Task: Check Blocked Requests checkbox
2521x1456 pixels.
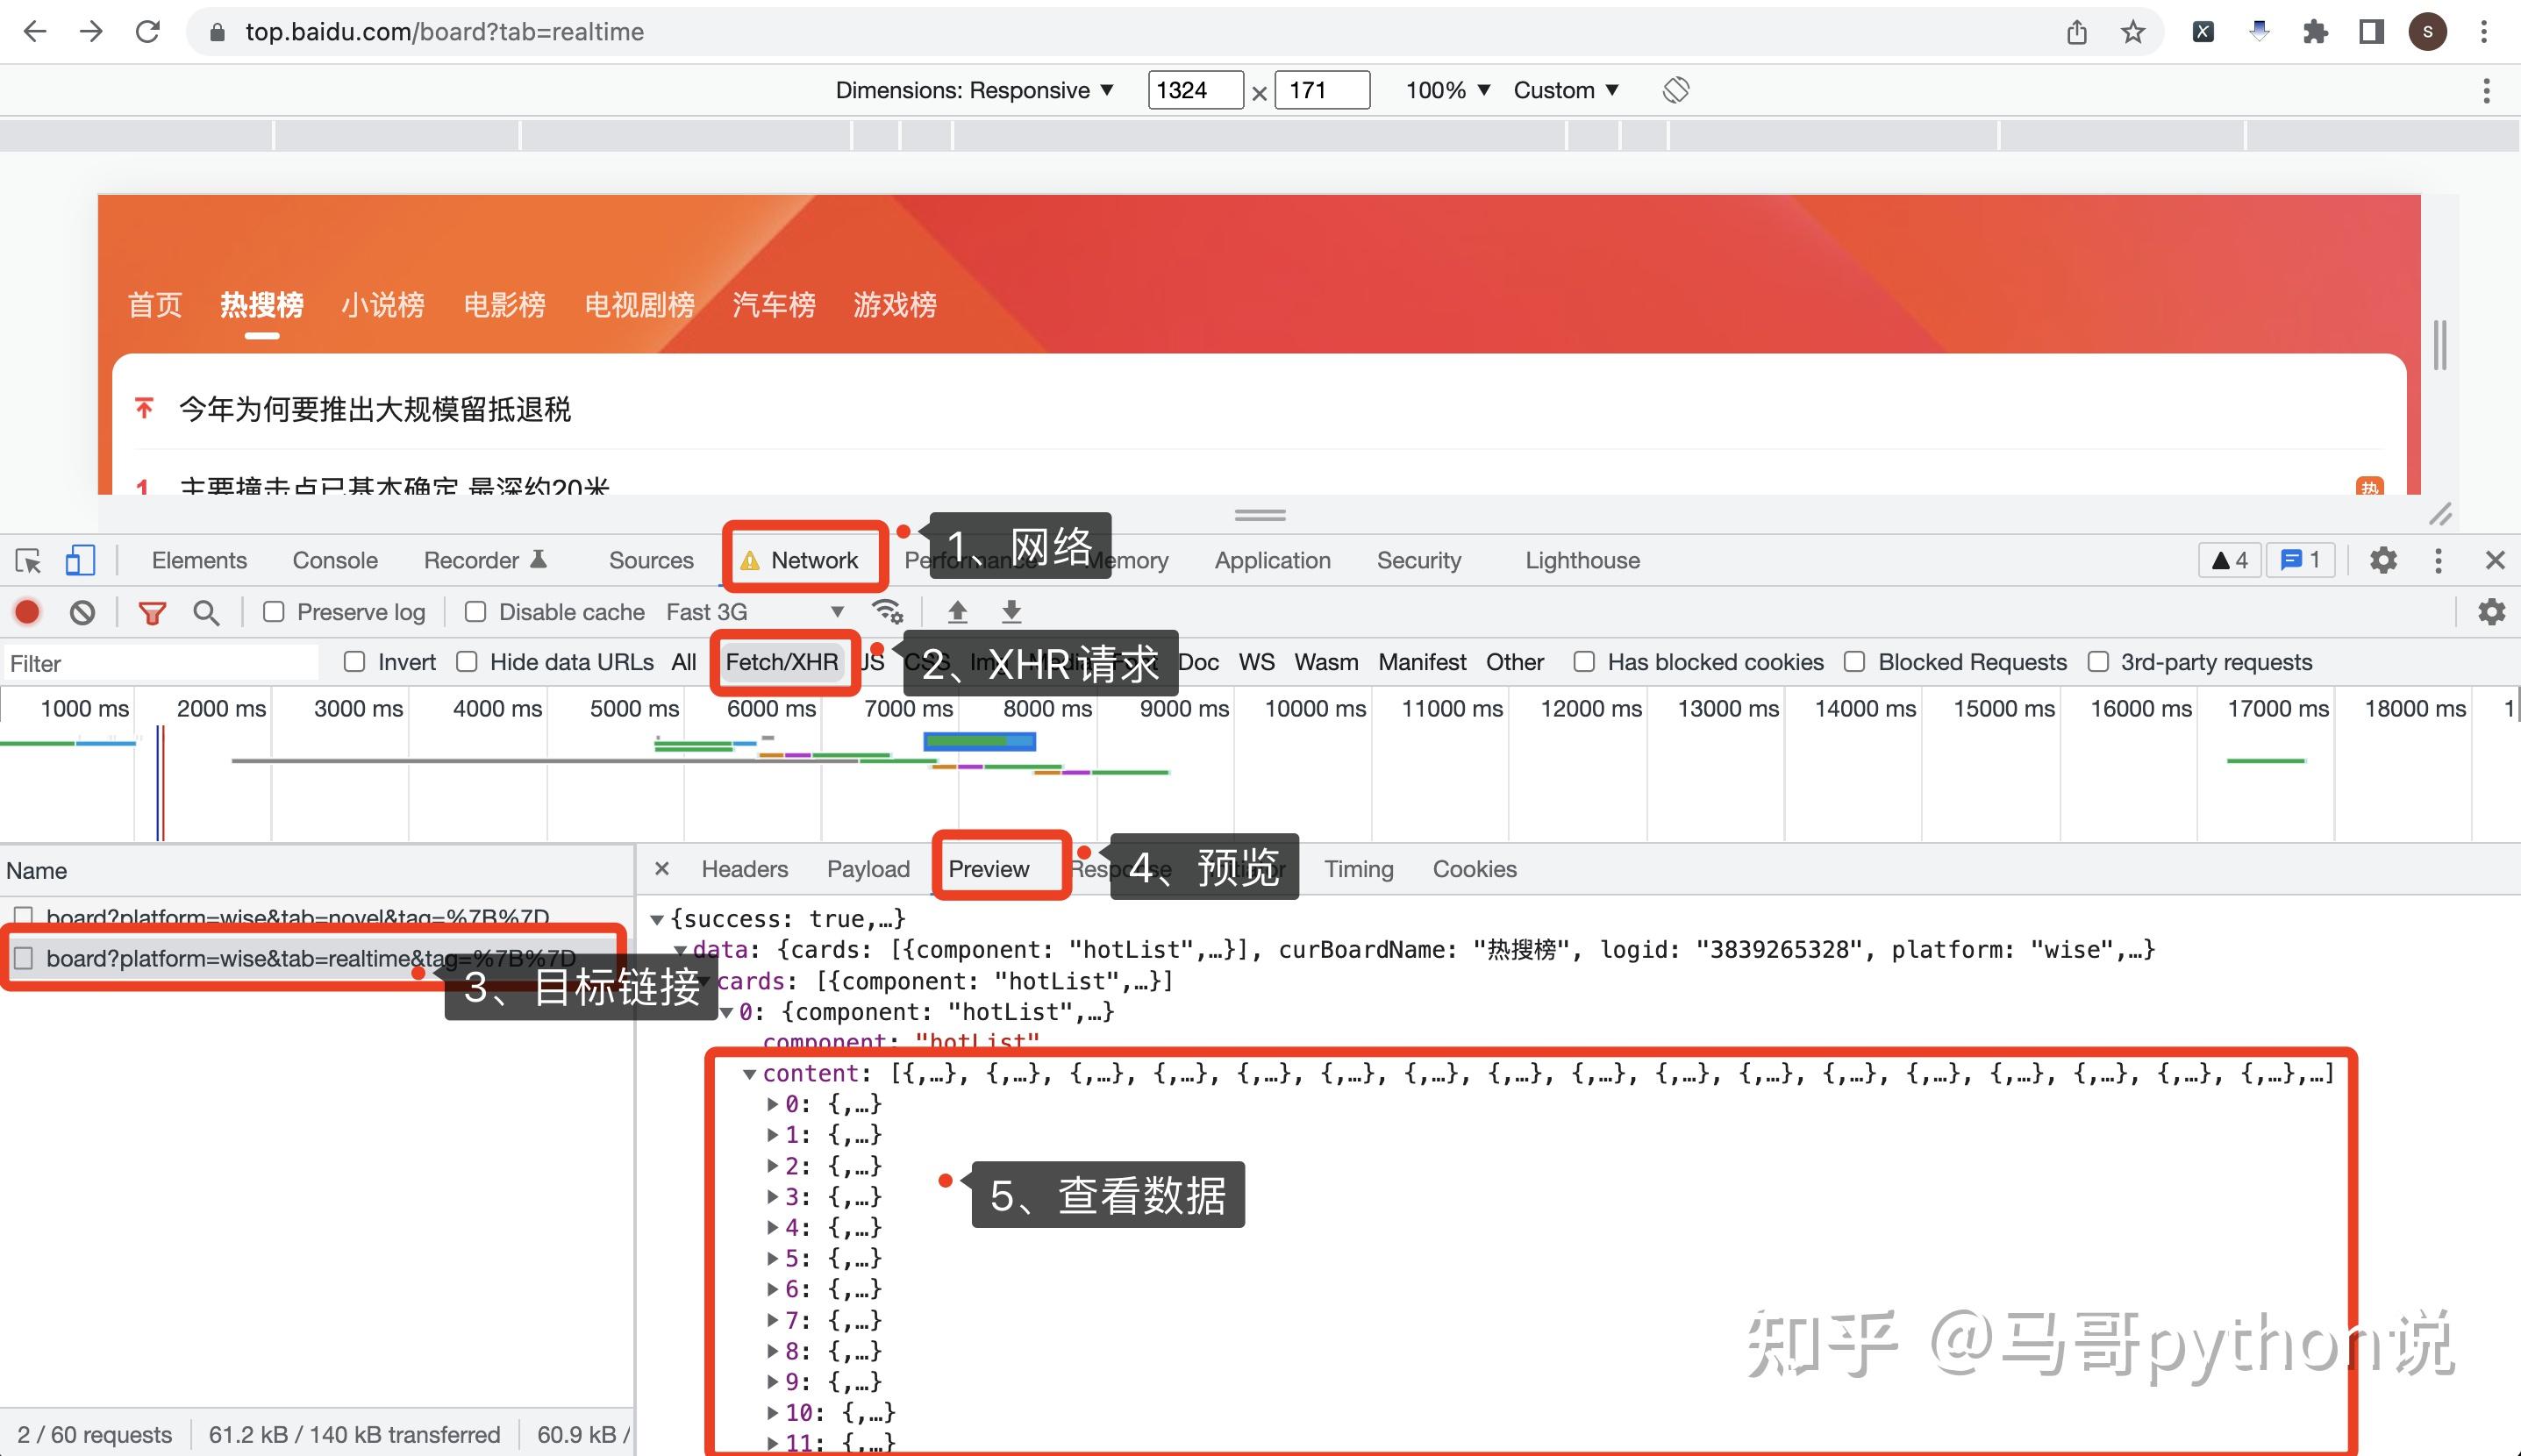Action: [1854, 662]
